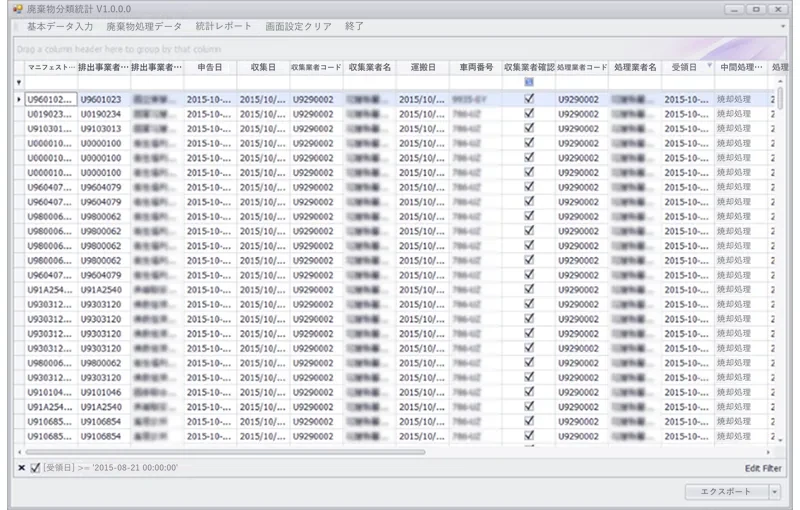The height and width of the screenshot is (510, 800).
Task: Click the filter row cell under 収集日
Action: [x=263, y=82]
